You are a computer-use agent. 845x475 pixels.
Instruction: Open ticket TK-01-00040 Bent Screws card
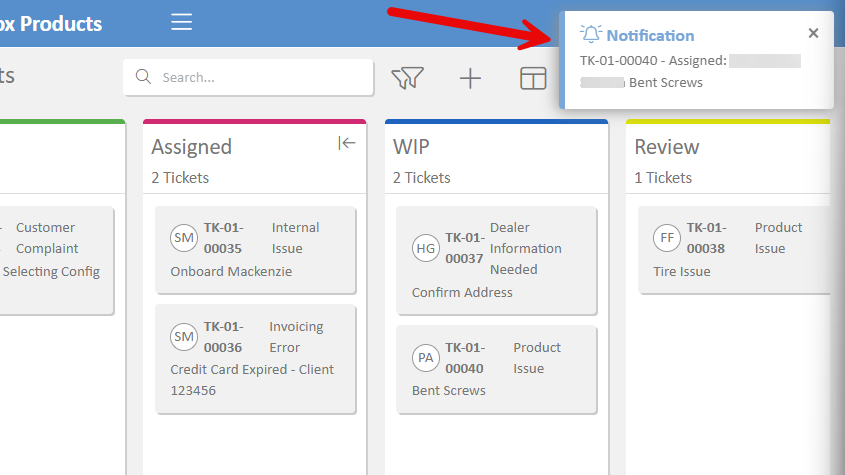pos(496,369)
